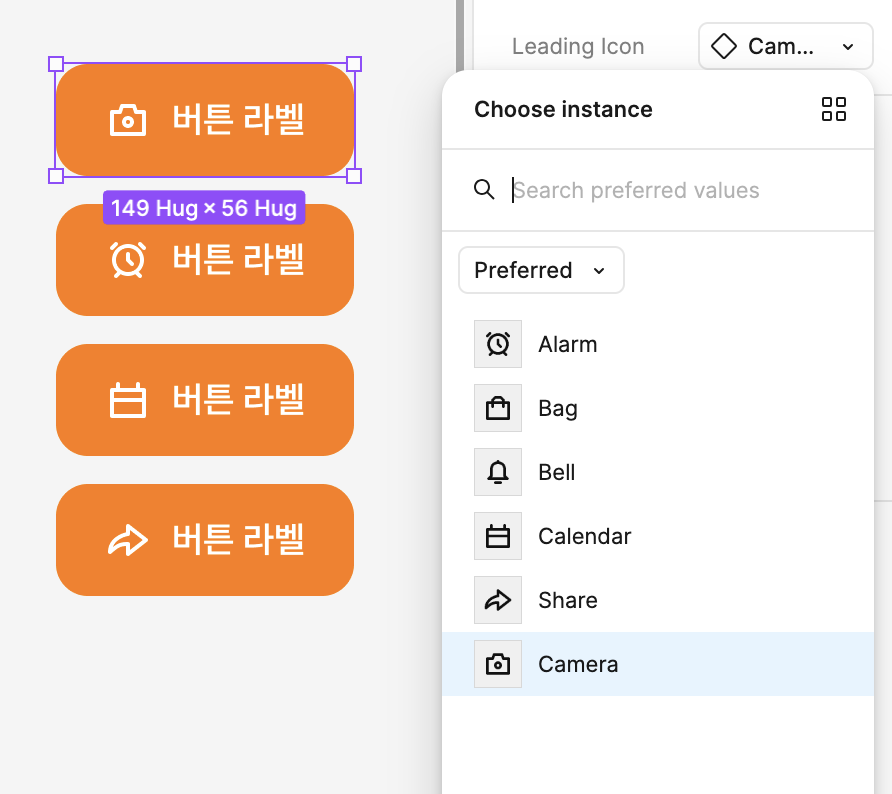The height and width of the screenshot is (794, 892).
Task: Click the camera icon in first button
Action: pos(128,120)
